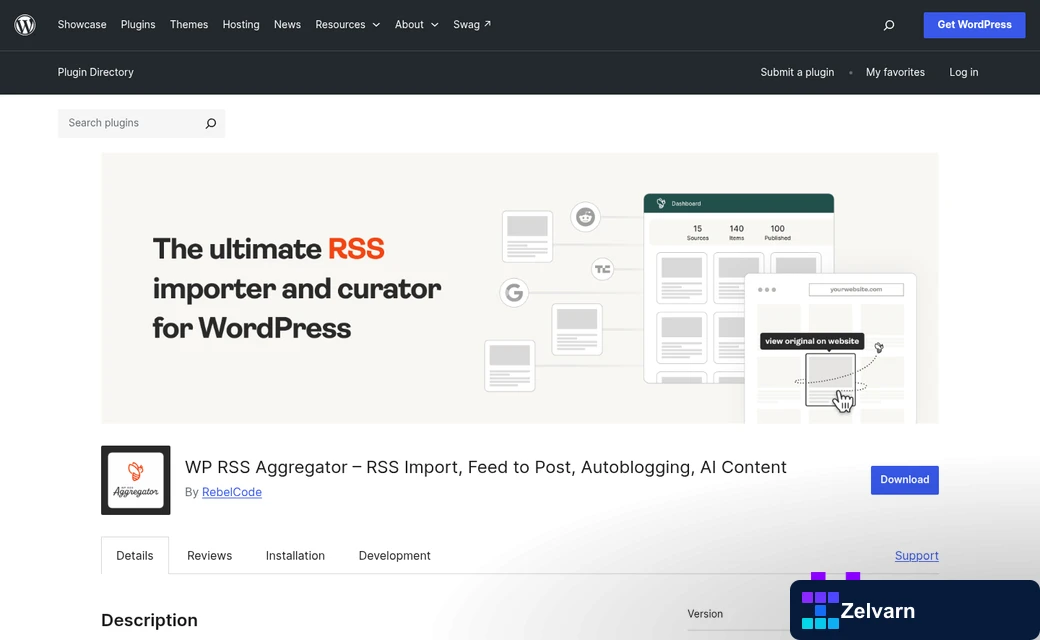Expand the Resources dropdown menu
Image resolution: width=1040 pixels, height=640 pixels.
click(x=347, y=25)
